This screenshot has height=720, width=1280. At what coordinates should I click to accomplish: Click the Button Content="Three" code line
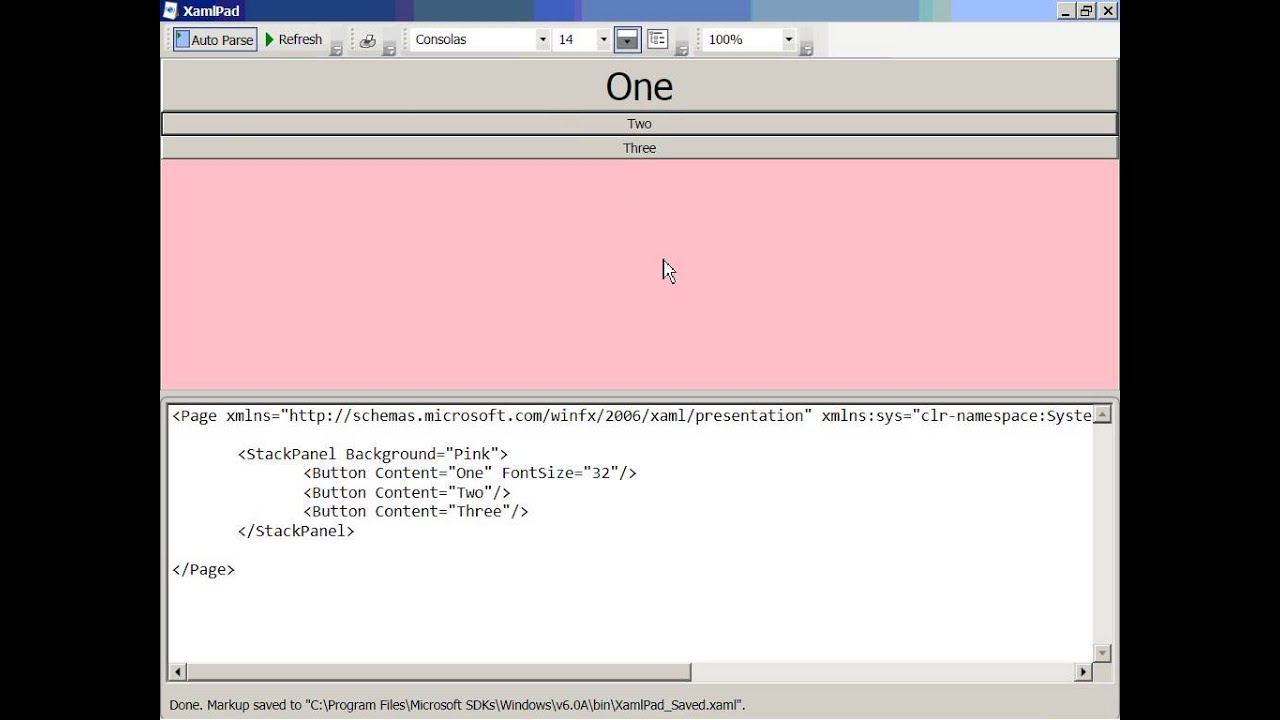[416, 511]
